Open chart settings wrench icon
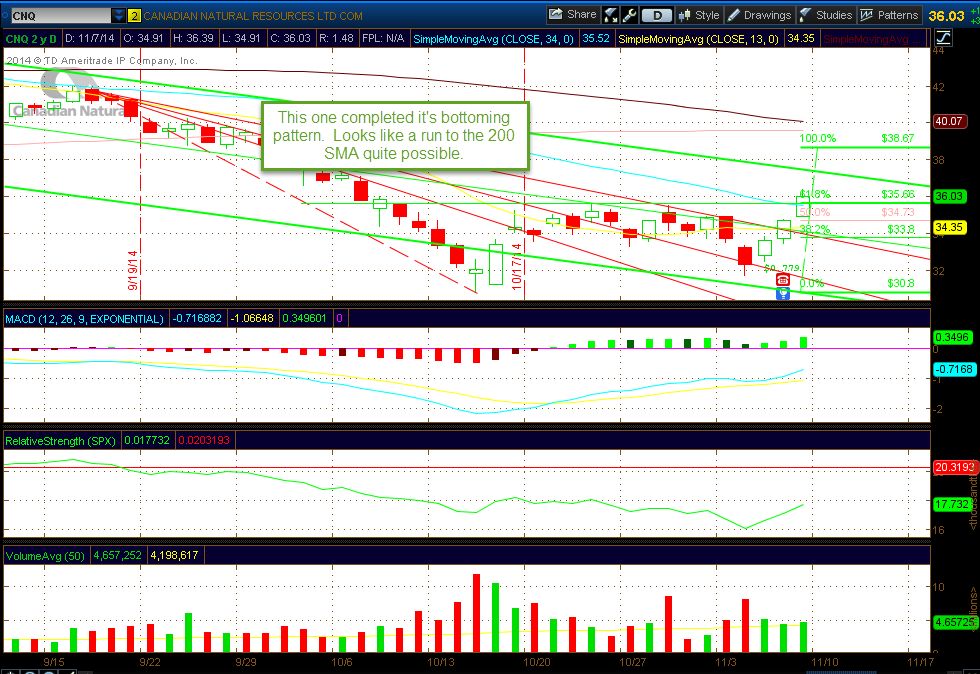980x674 pixels. [629, 15]
